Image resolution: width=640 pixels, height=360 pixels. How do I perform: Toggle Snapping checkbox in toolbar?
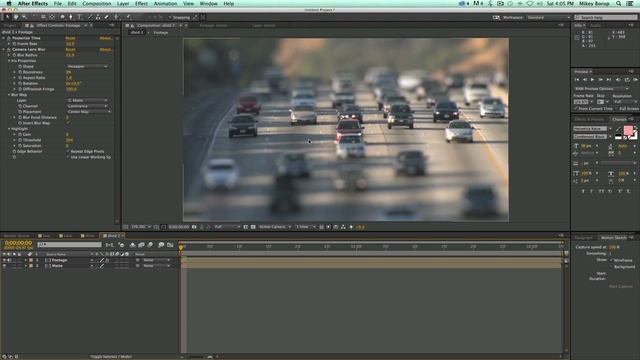point(170,18)
